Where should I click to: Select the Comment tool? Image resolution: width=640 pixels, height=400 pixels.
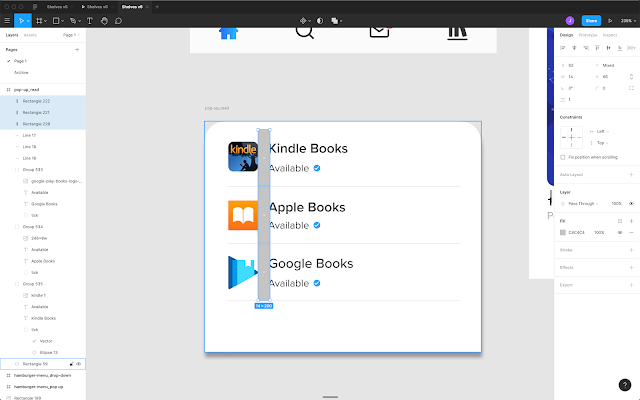(x=118, y=21)
